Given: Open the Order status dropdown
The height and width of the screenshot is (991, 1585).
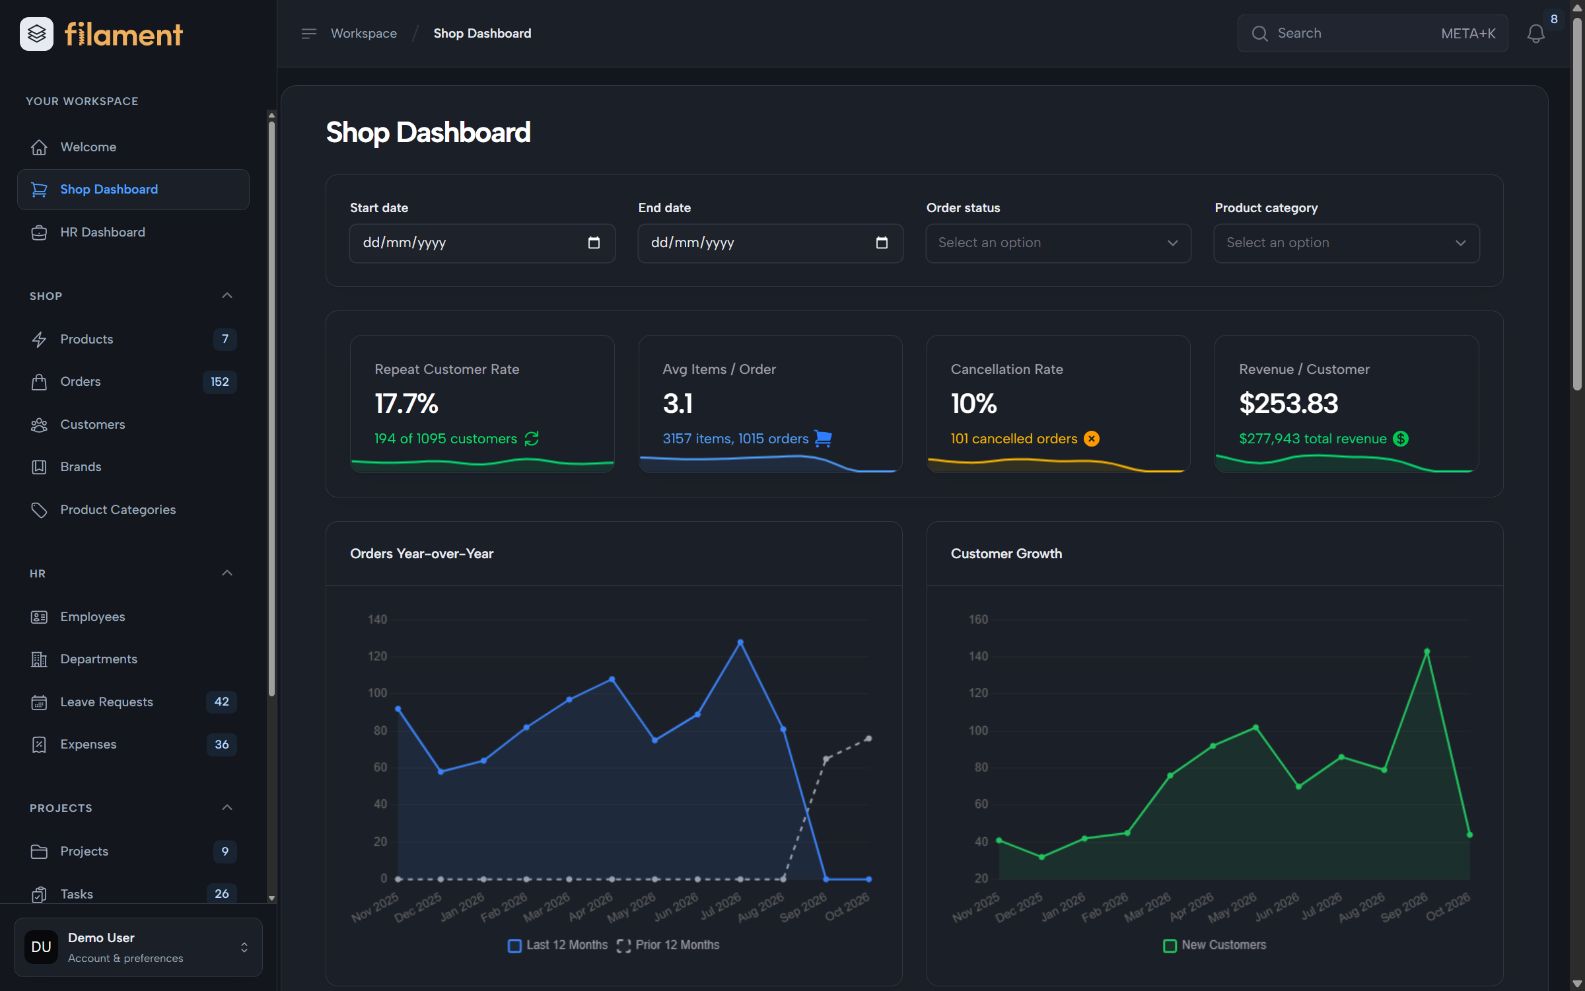Looking at the screenshot, I should pyautogui.click(x=1058, y=243).
